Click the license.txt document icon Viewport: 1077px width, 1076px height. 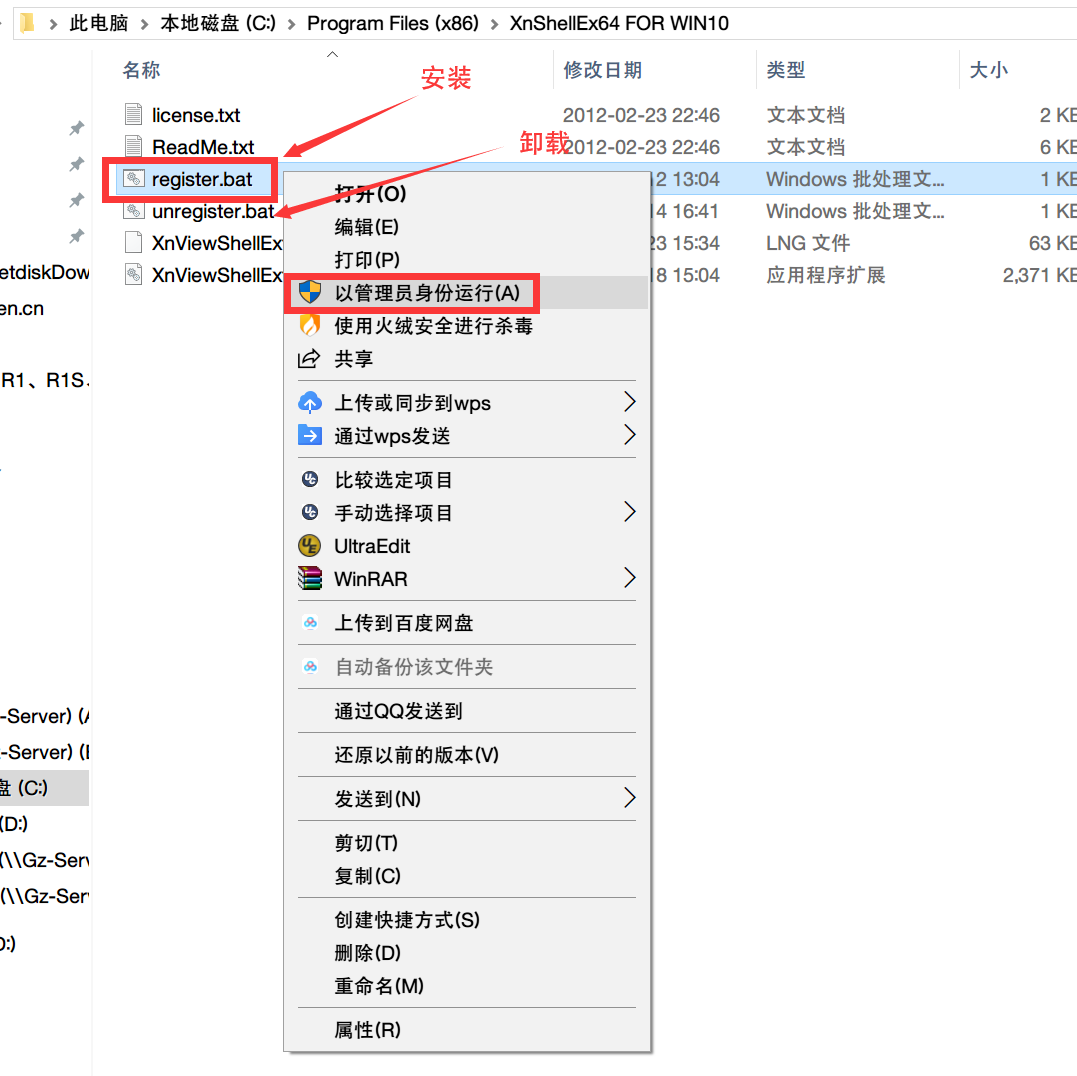click(133, 114)
